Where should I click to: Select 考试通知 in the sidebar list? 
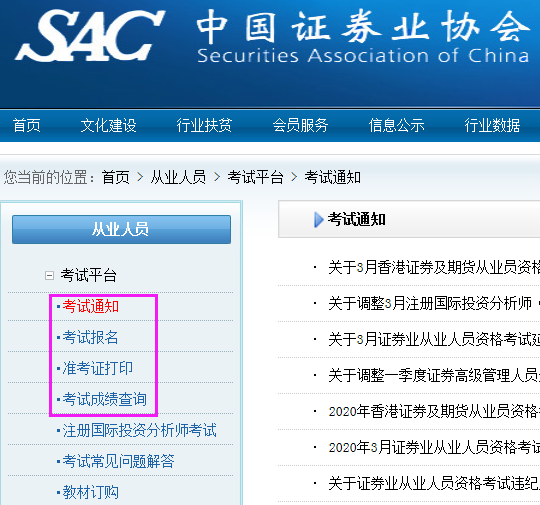[91, 306]
